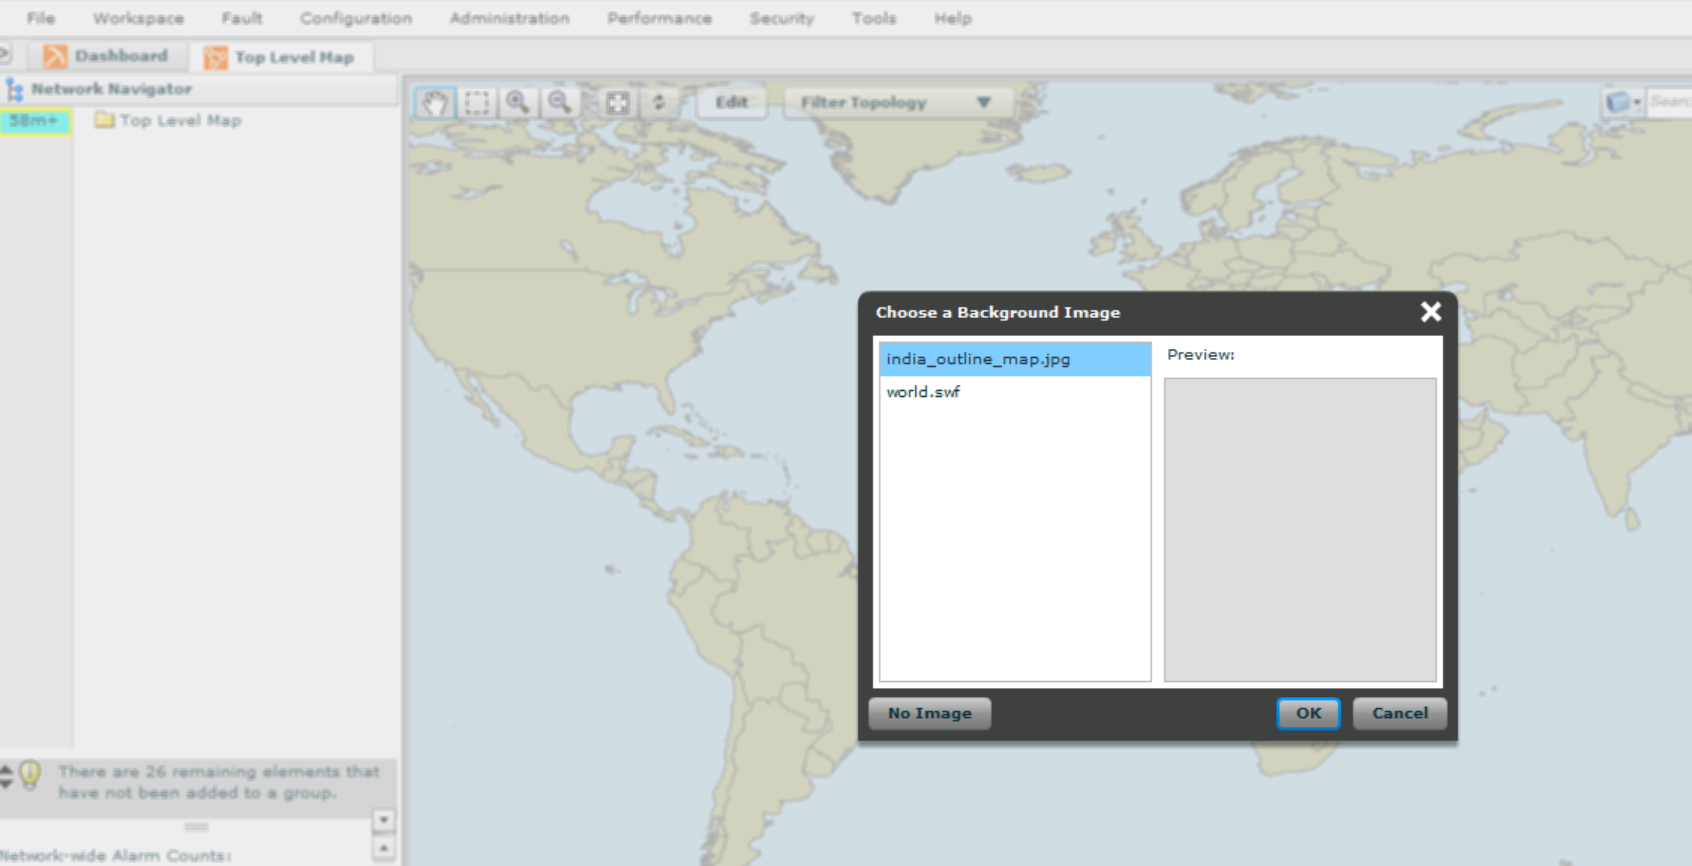Image resolution: width=1692 pixels, height=866 pixels.
Task: Click the Edit button in map toolbar
Action: tap(732, 102)
